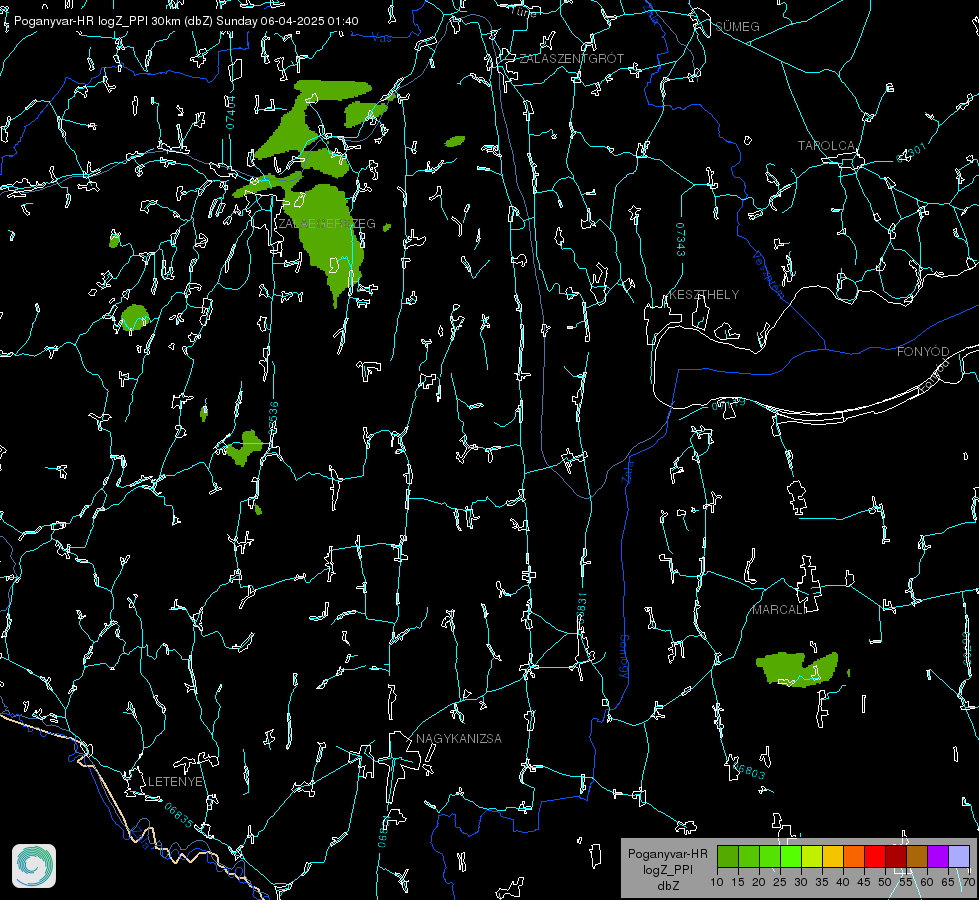
Task: Click the SÜMEG city label
Action: (x=737, y=26)
